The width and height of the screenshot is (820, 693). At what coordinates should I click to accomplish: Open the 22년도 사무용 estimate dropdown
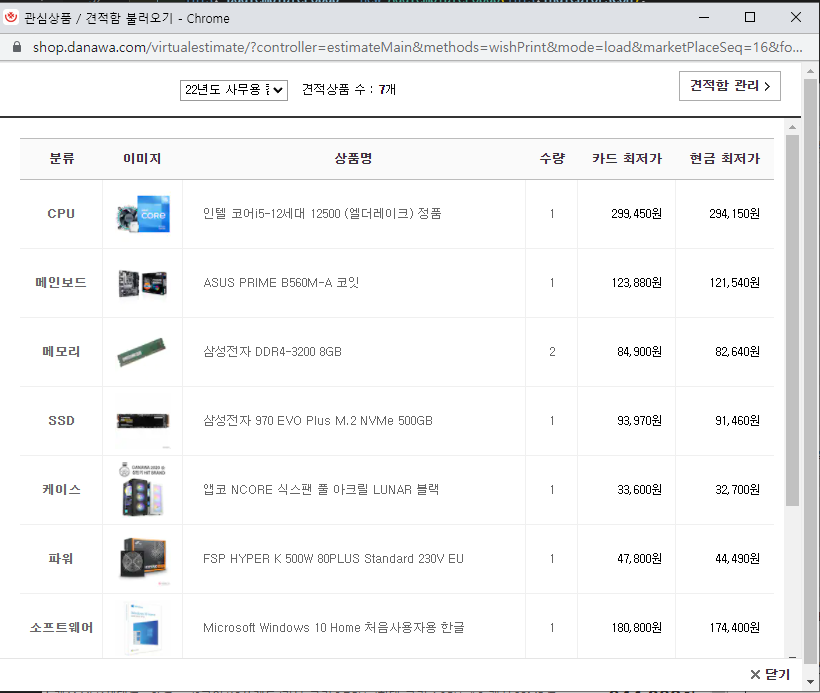click(x=234, y=90)
